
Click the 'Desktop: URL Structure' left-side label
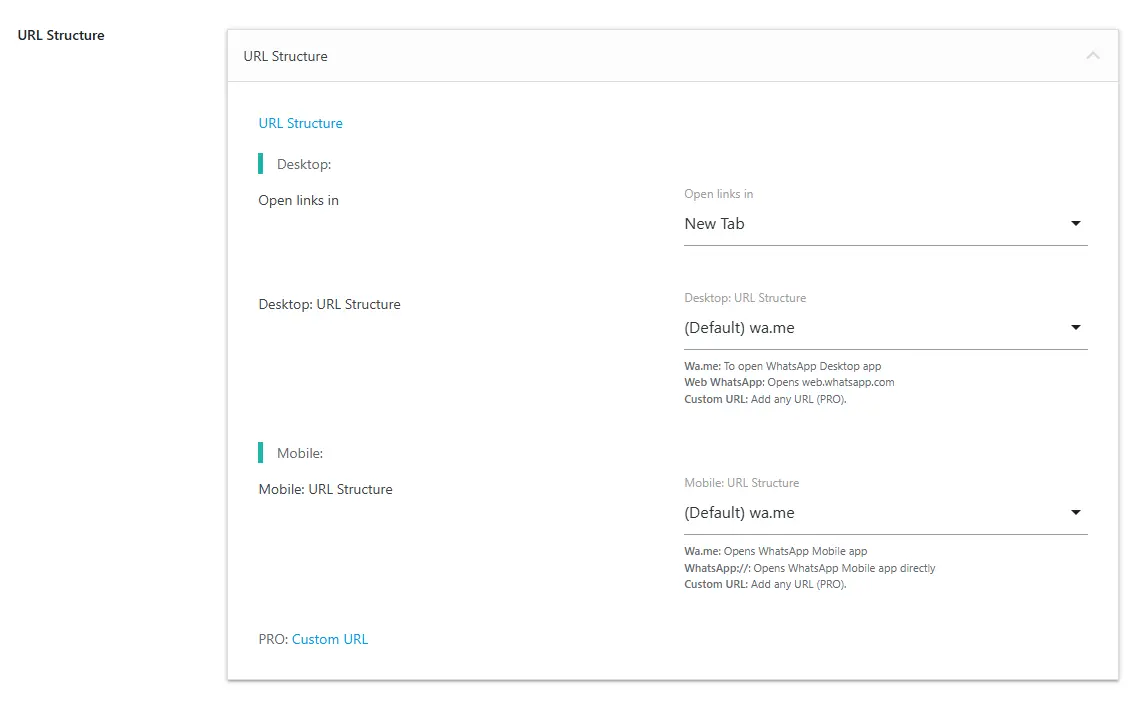(329, 304)
